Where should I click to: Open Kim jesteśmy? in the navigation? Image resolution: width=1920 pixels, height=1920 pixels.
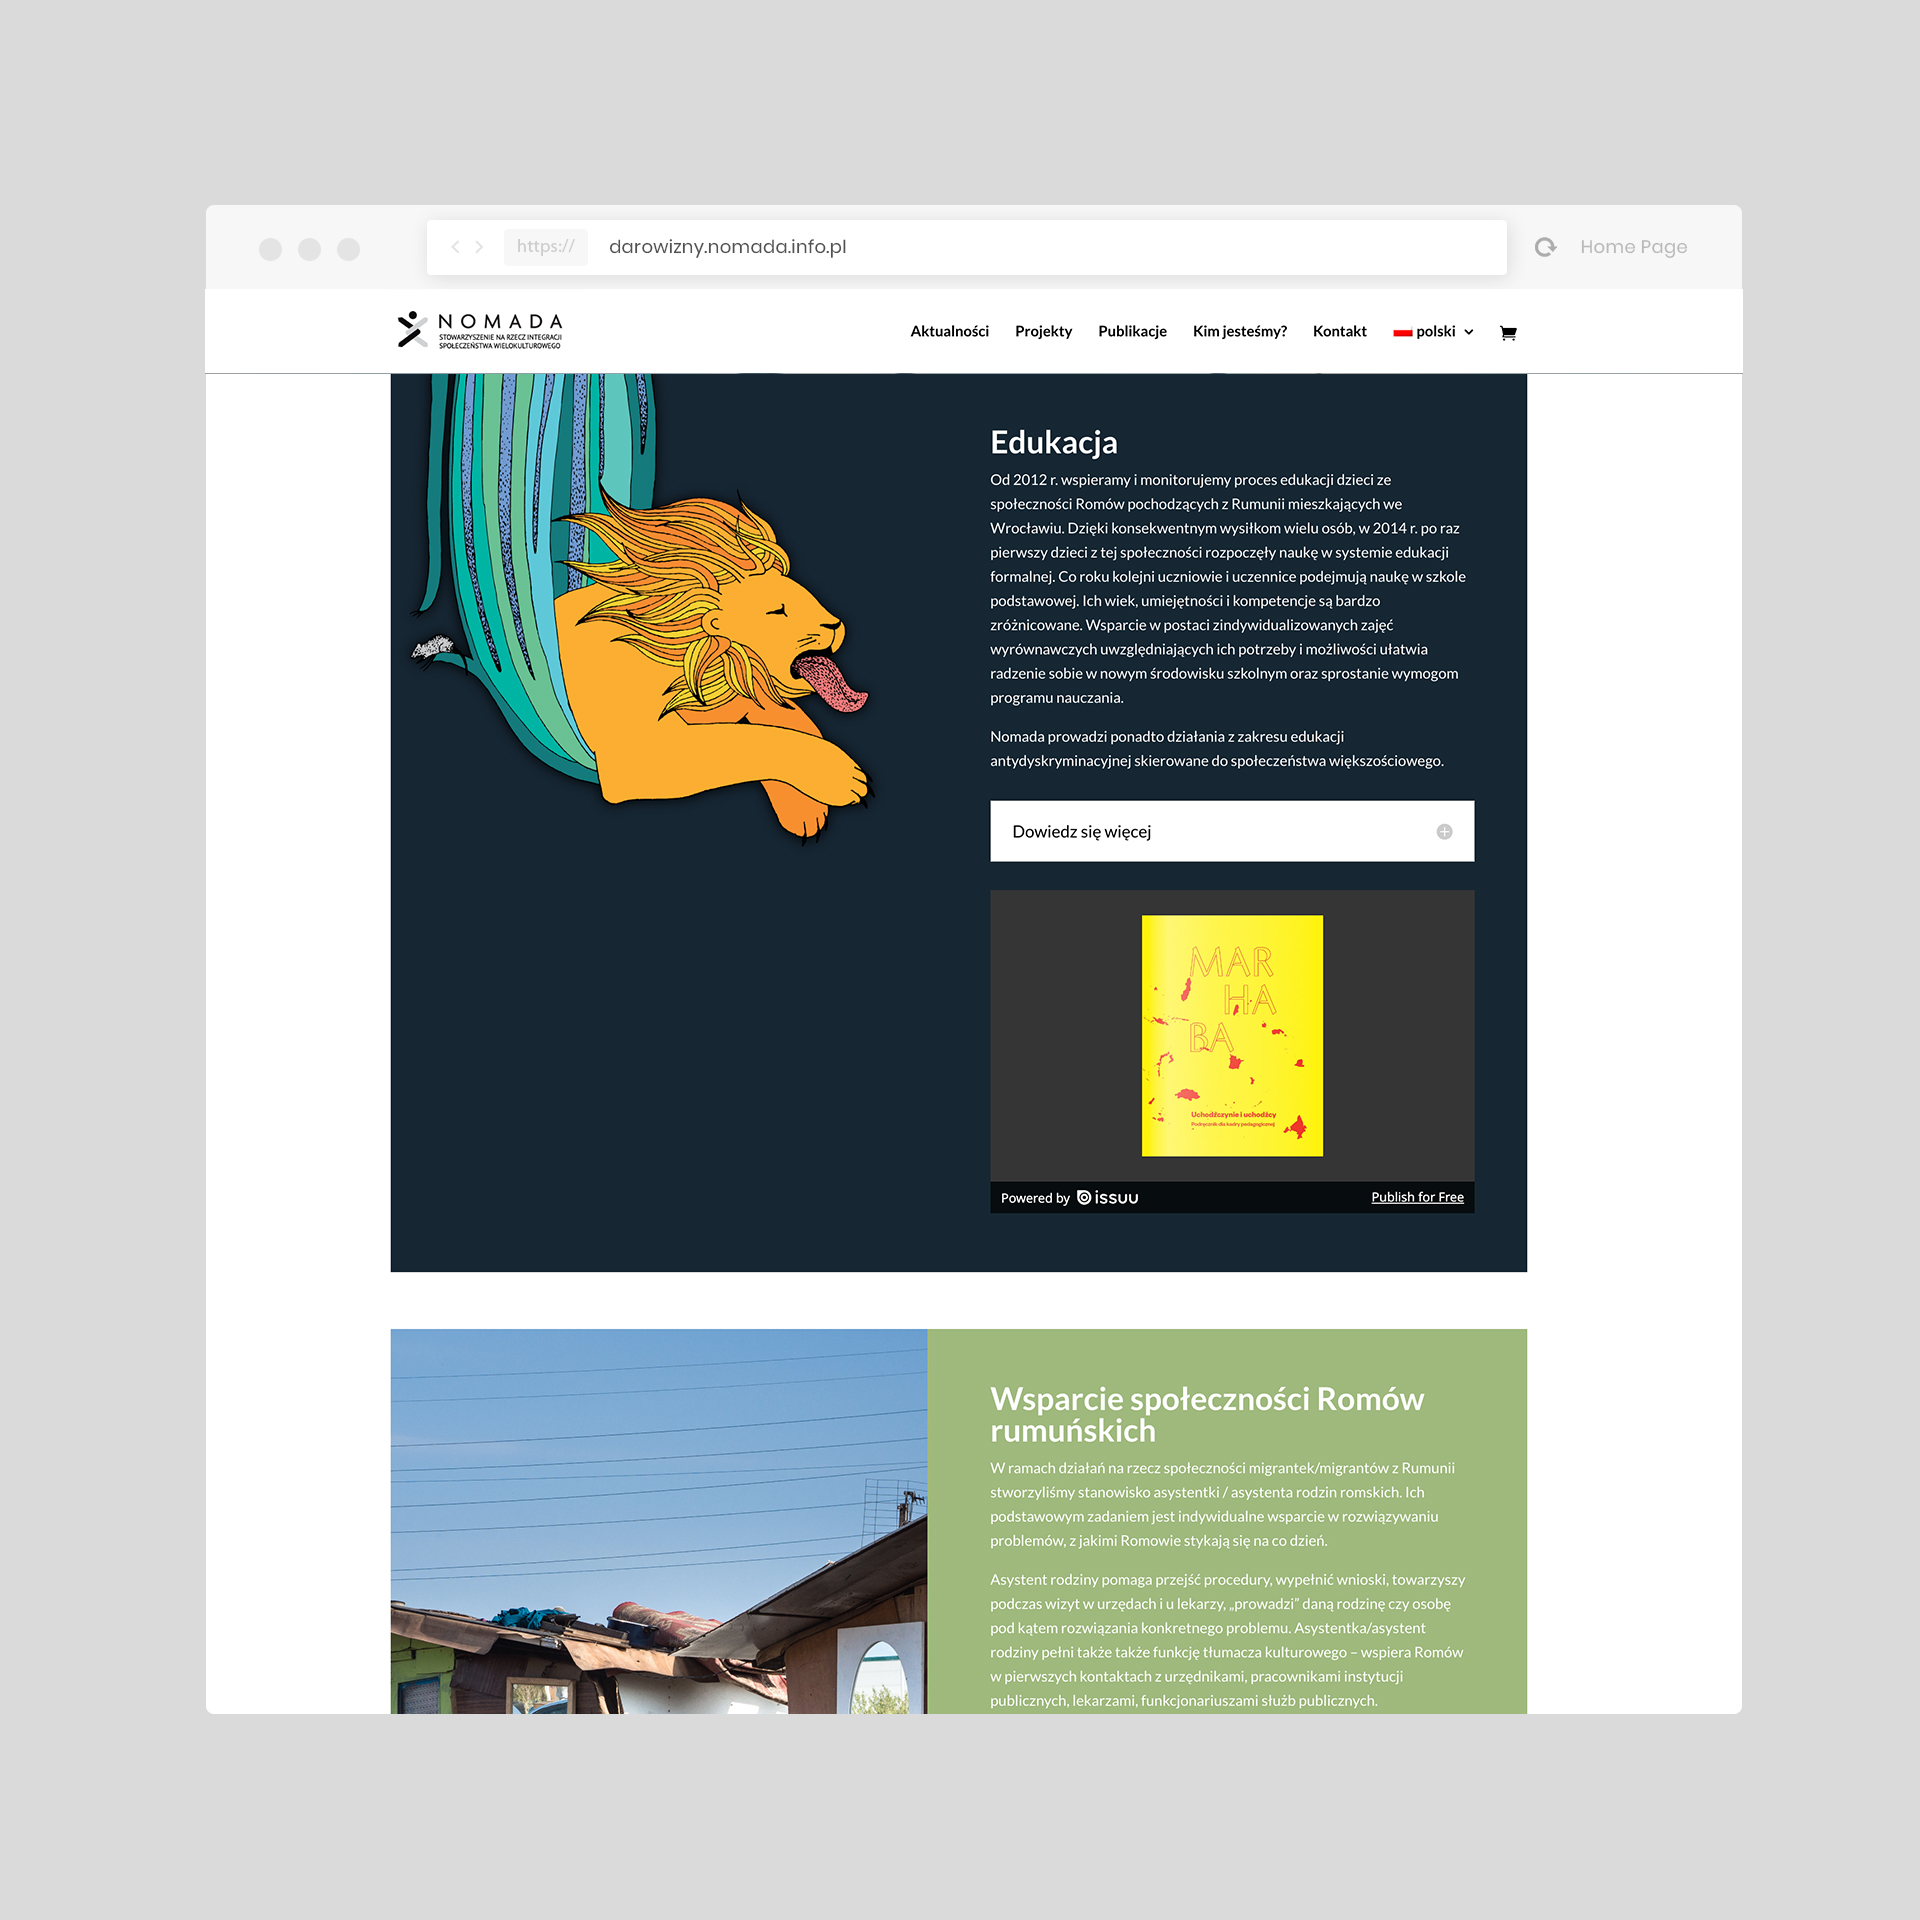(x=1239, y=332)
